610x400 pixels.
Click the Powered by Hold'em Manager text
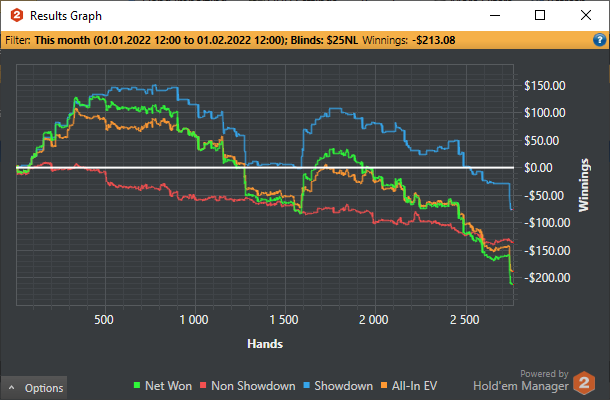coord(521,380)
